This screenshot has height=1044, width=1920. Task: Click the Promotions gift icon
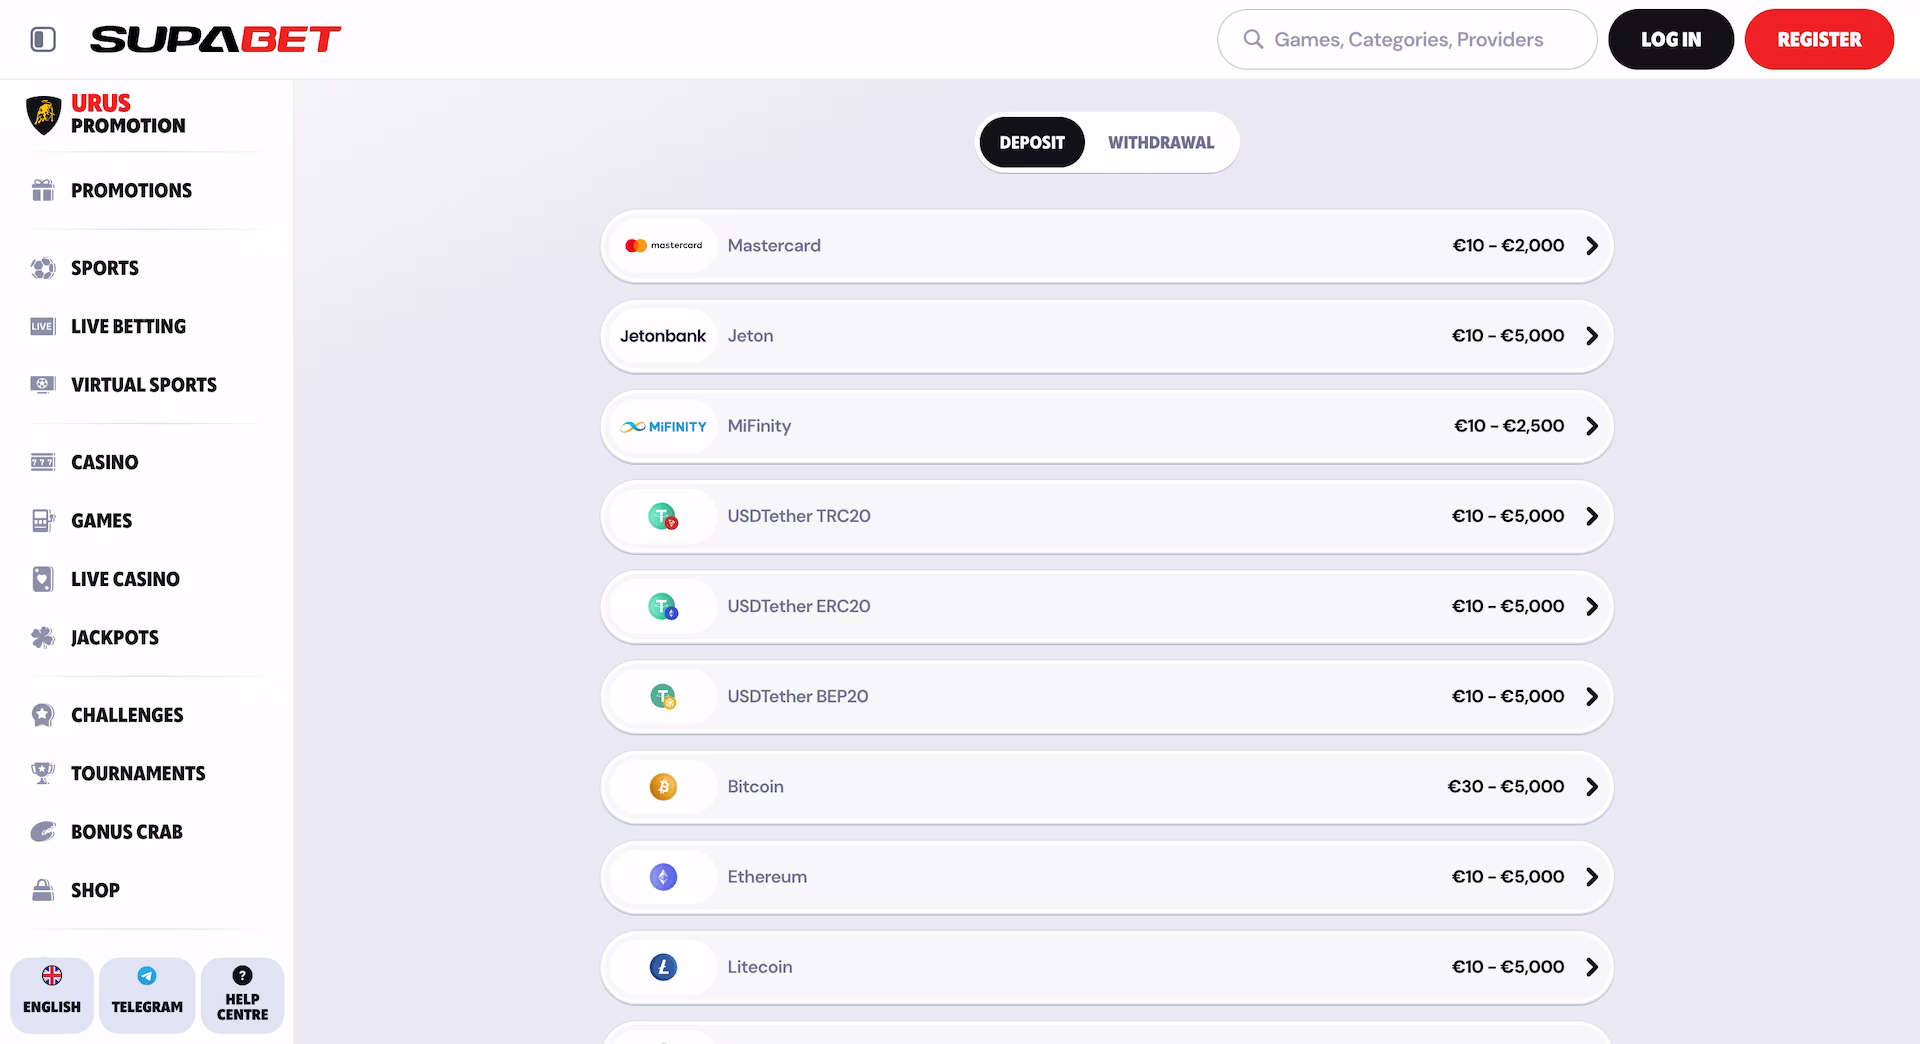click(43, 190)
